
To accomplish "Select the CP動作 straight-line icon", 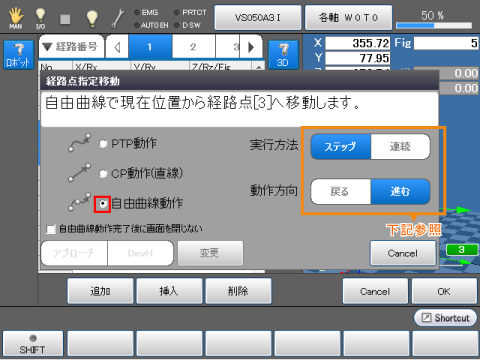I will click(79, 173).
